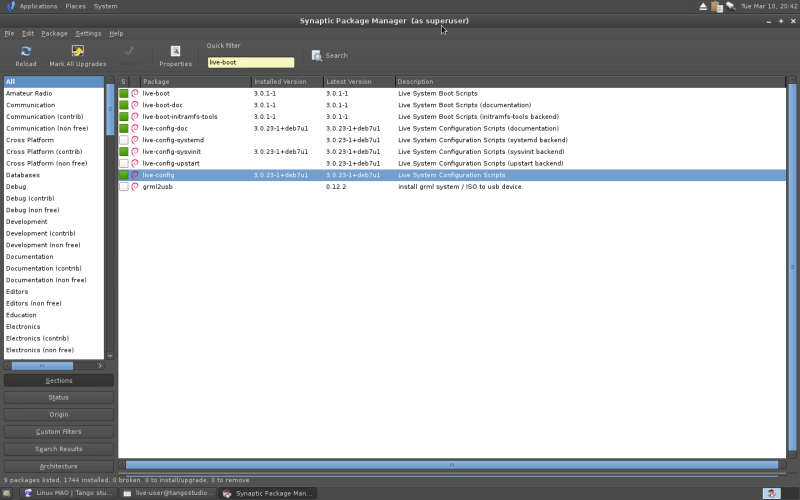The image size is (800, 500).
Task: Toggle status box for live-boot package
Action: click(x=123, y=93)
